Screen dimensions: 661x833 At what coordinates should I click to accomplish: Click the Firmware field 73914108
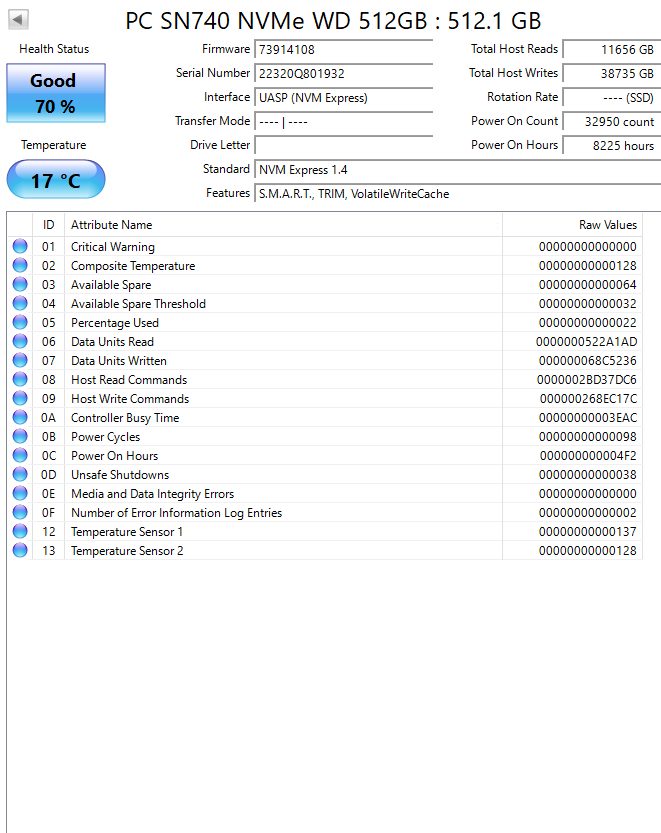click(x=344, y=49)
